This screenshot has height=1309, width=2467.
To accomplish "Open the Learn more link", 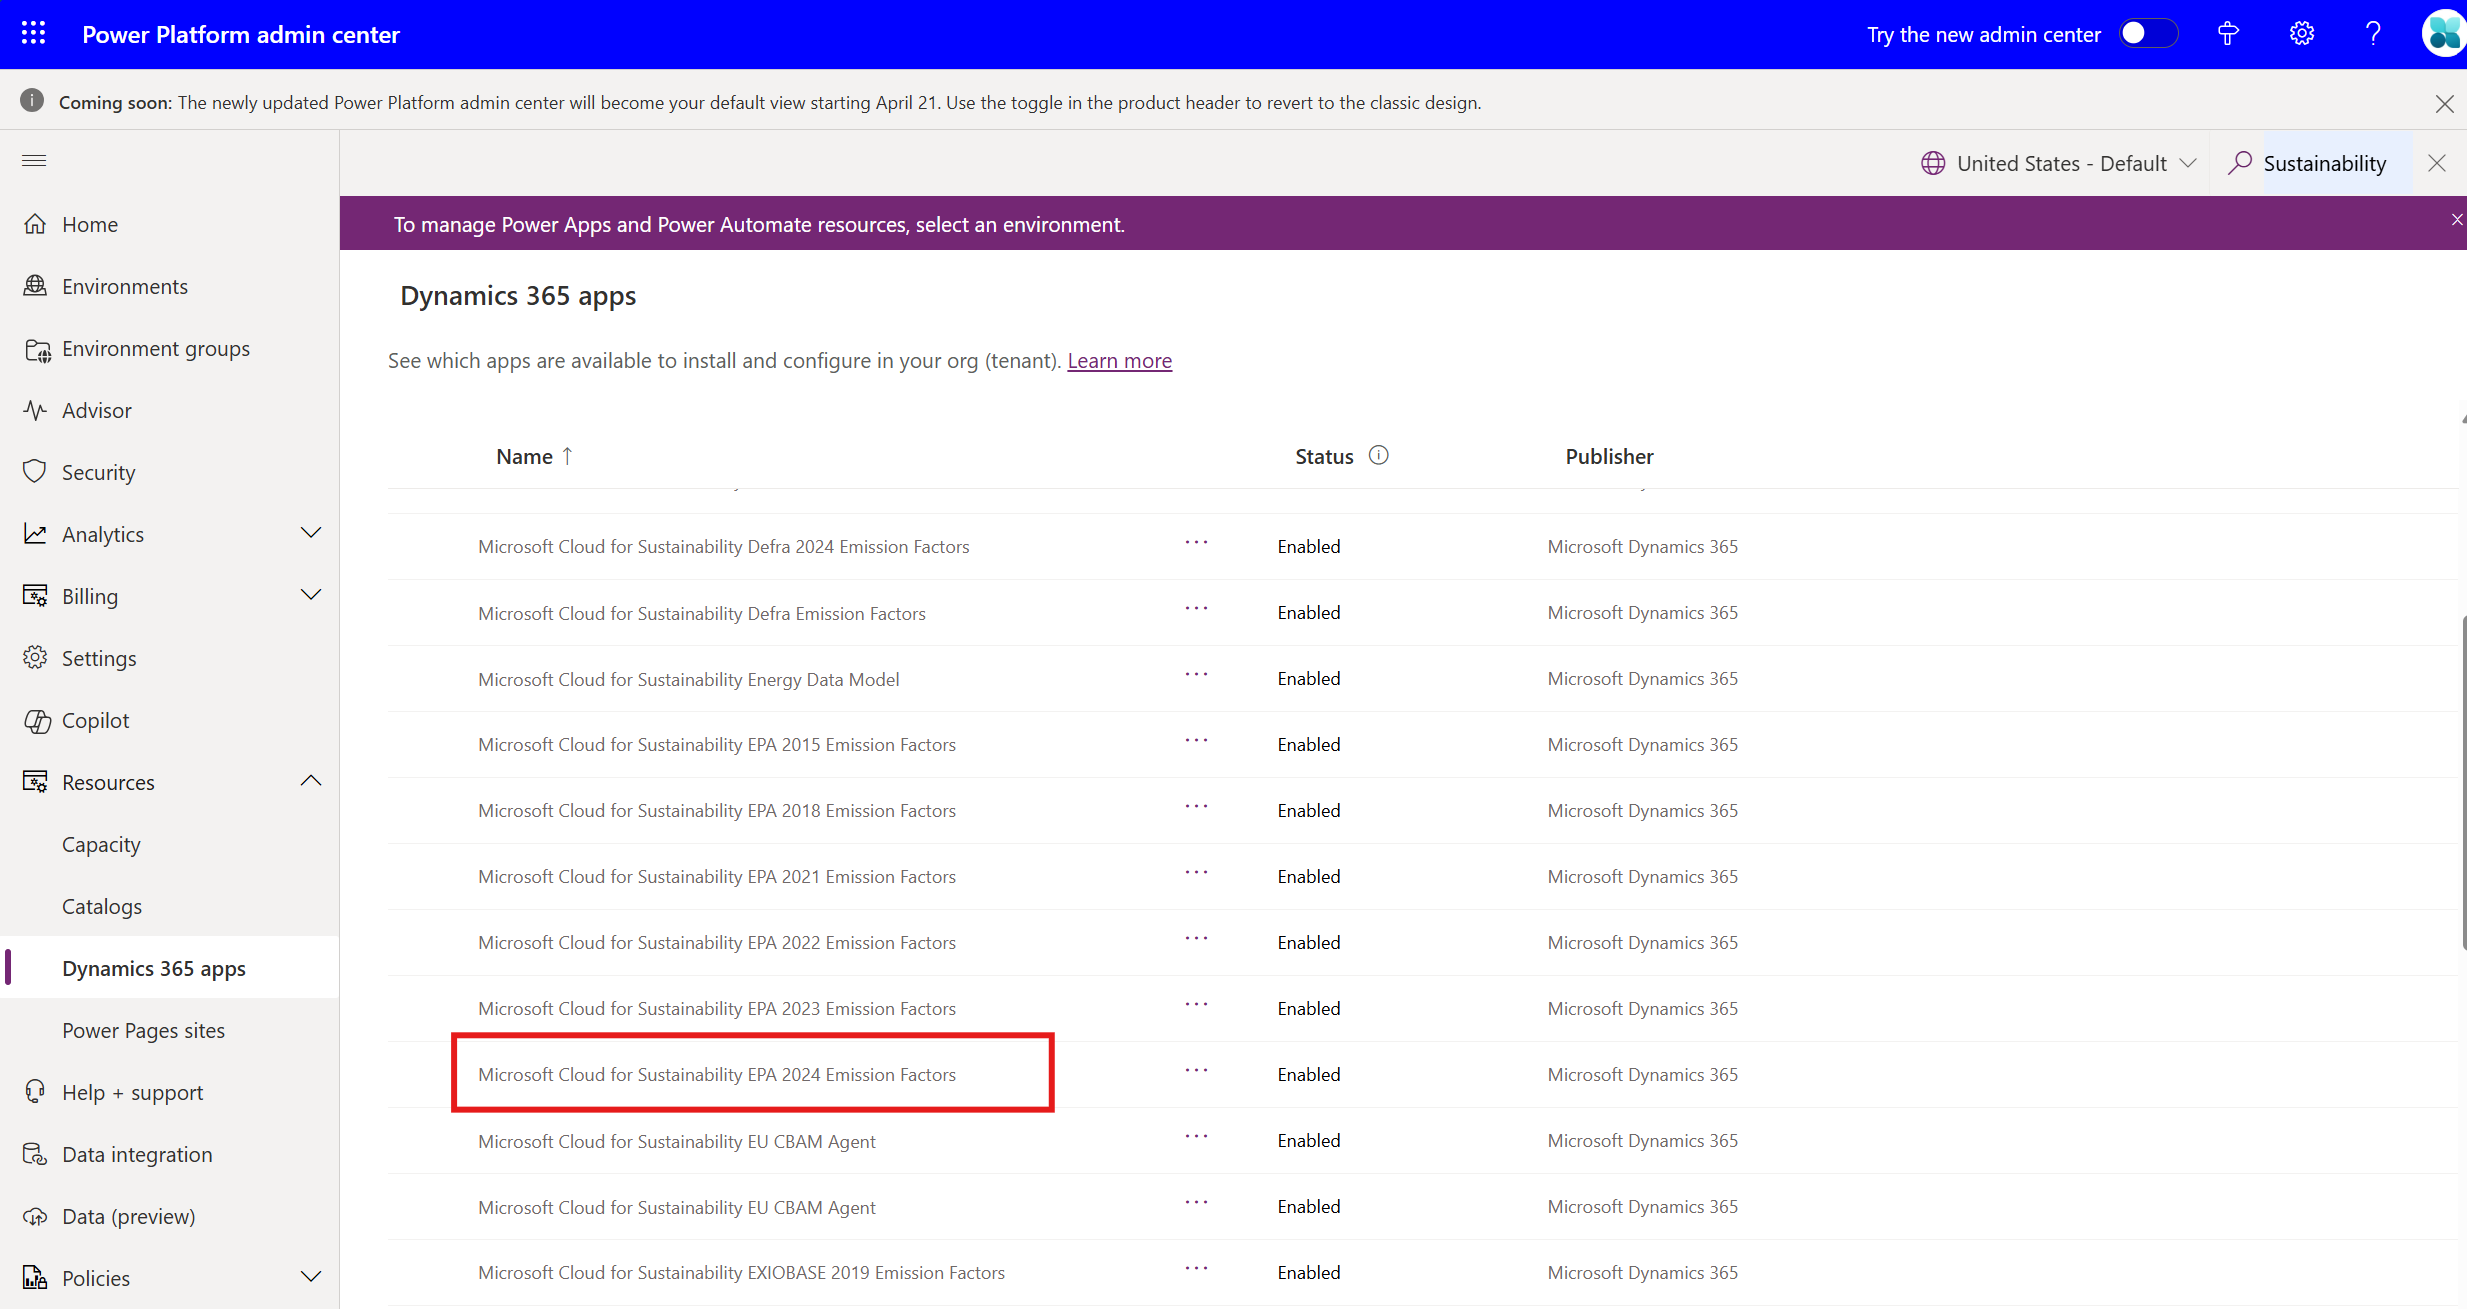I will click(x=1119, y=361).
